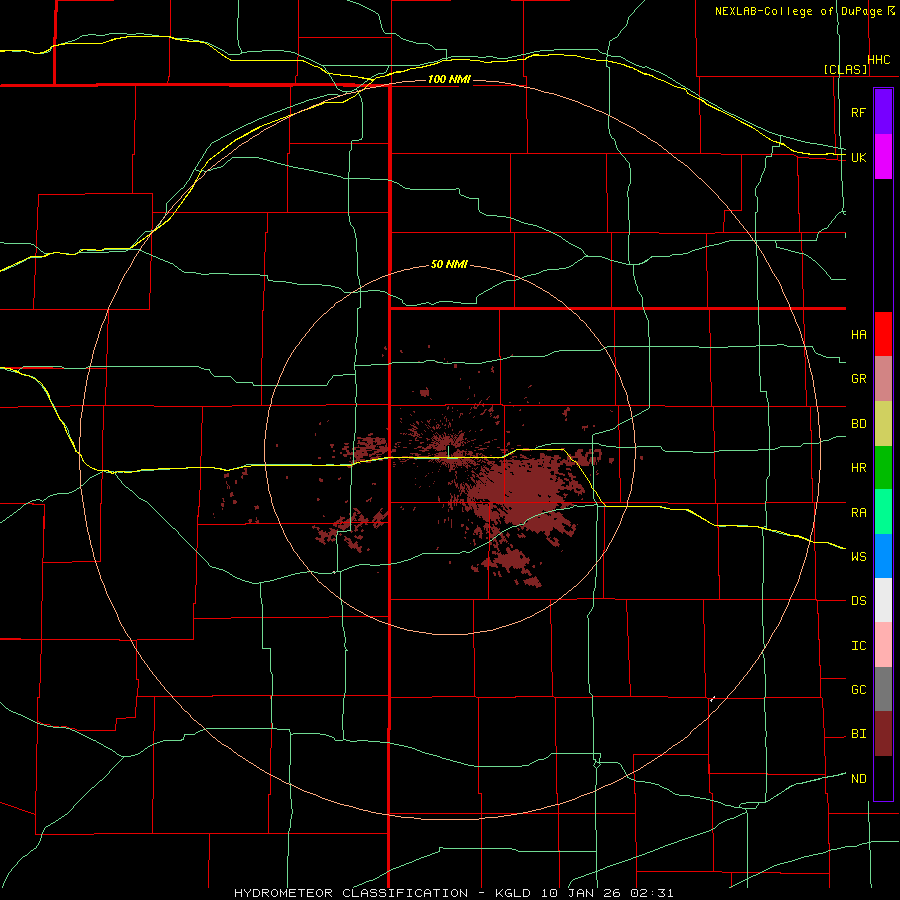The image size is (900, 900).
Task: Click the BI brown legend swatch
Action: (883, 734)
